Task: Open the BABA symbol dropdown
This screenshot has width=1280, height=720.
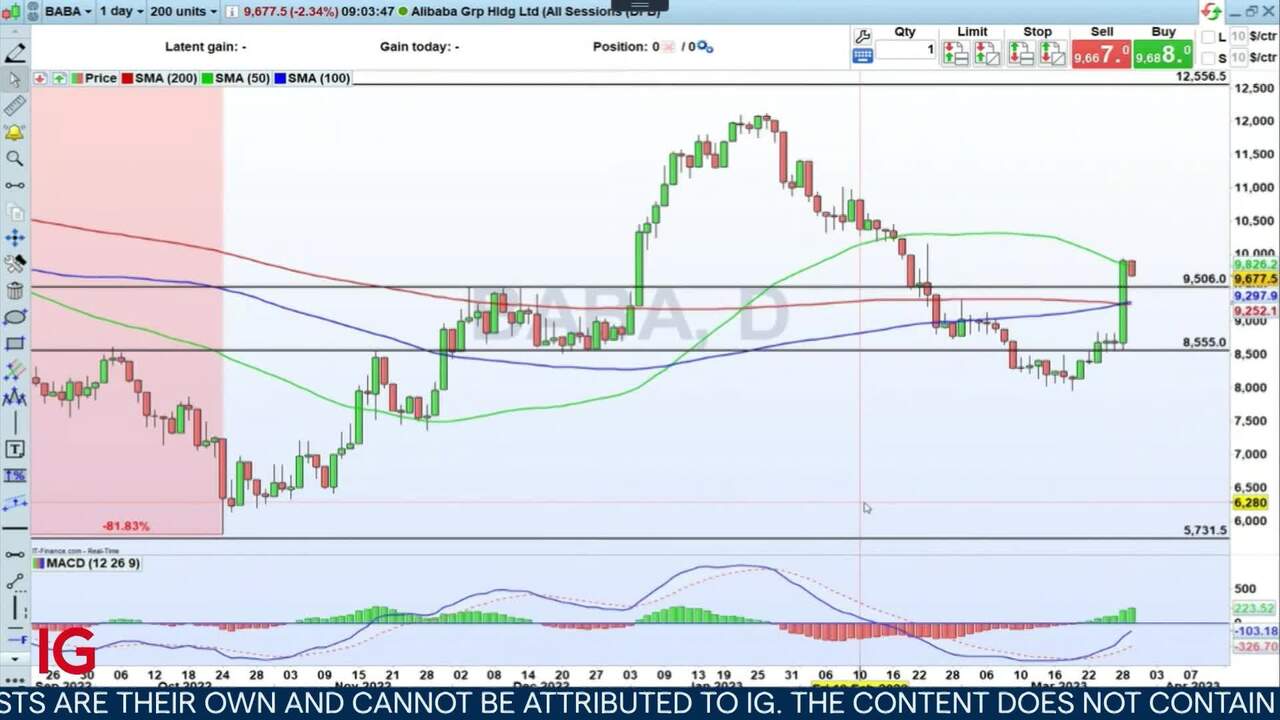Action: [x=69, y=11]
